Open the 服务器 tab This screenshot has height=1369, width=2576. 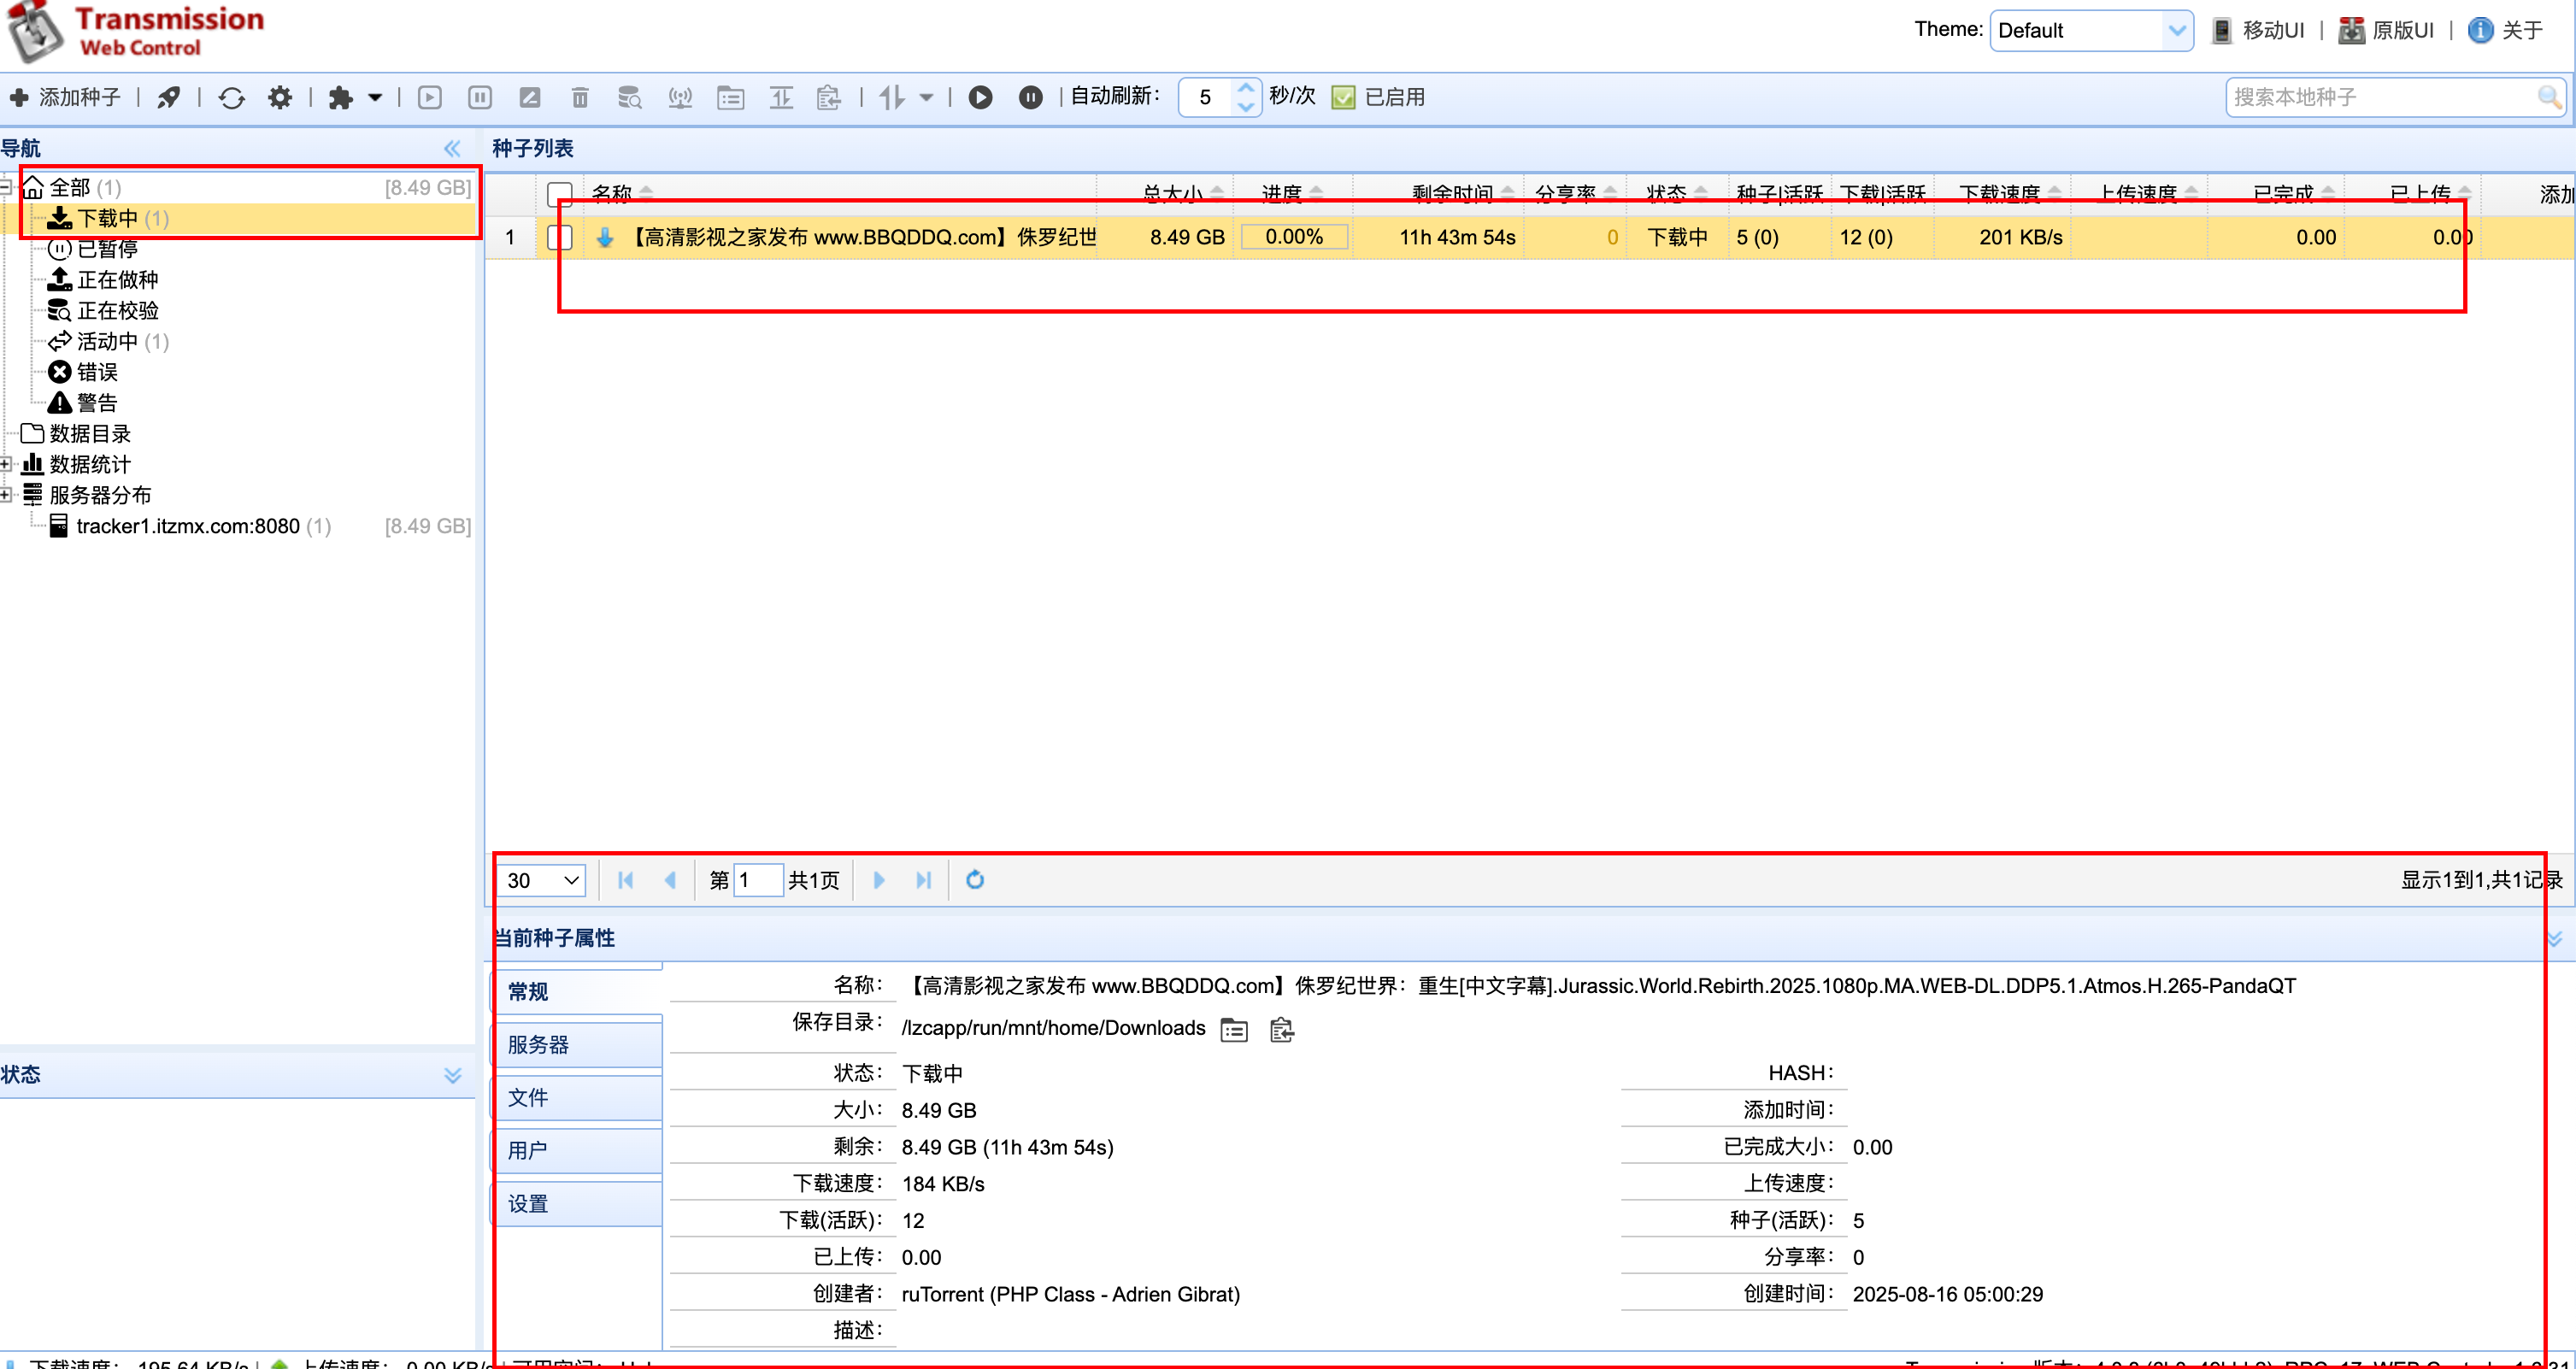pos(578,1045)
